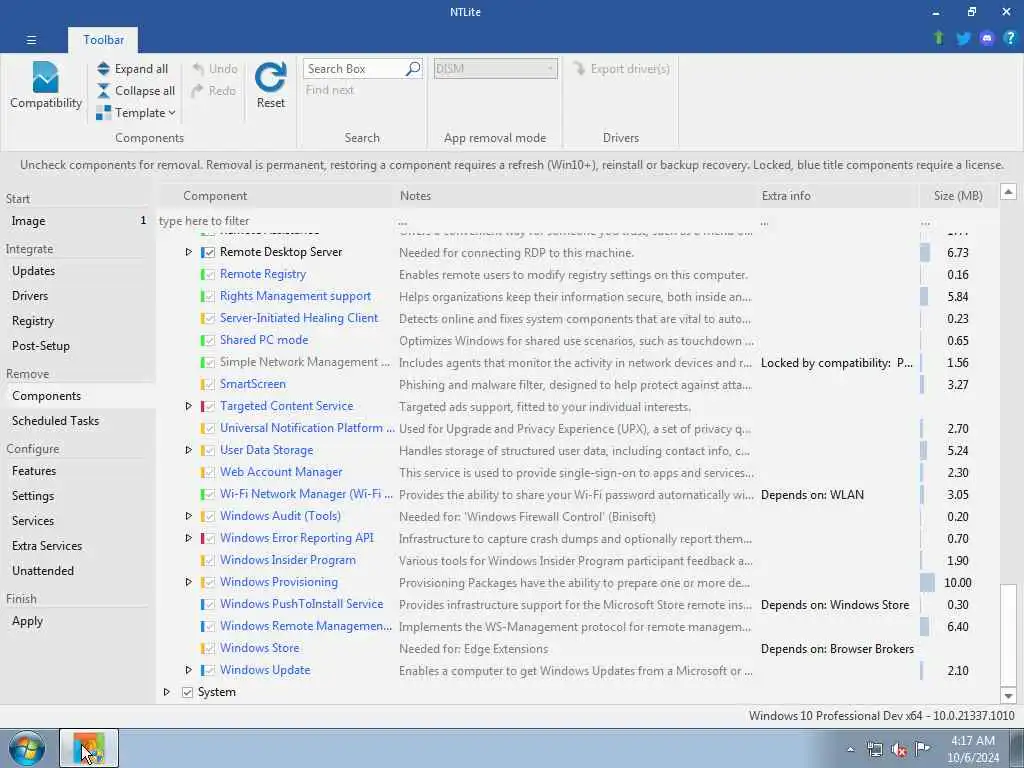Select the Universal Notification Platform row
Screen dimensions: 1024x768
(578, 428)
